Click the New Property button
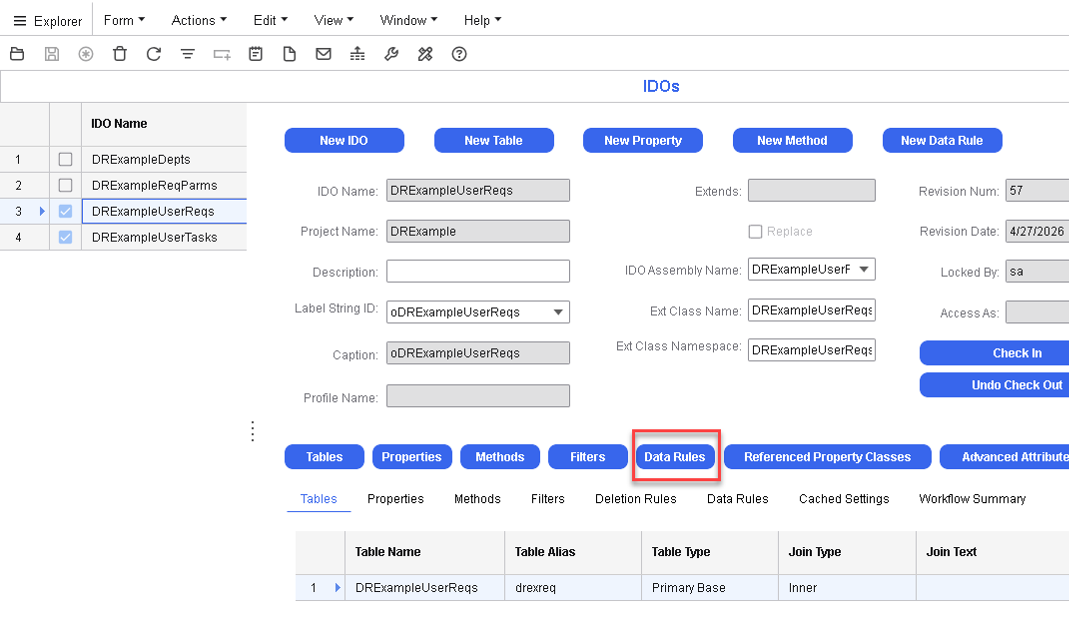Image resolution: width=1069 pixels, height=628 pixels. 643,140
